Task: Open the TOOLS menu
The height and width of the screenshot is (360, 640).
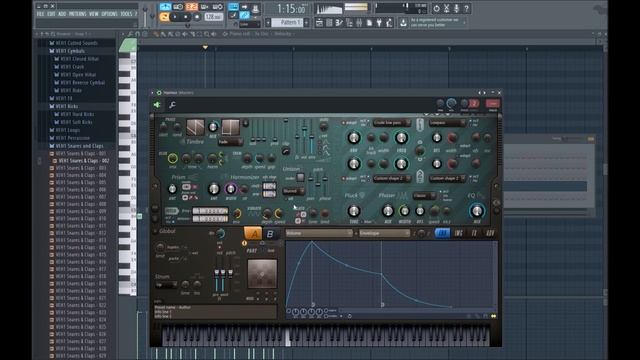Action: click(126, 14)
